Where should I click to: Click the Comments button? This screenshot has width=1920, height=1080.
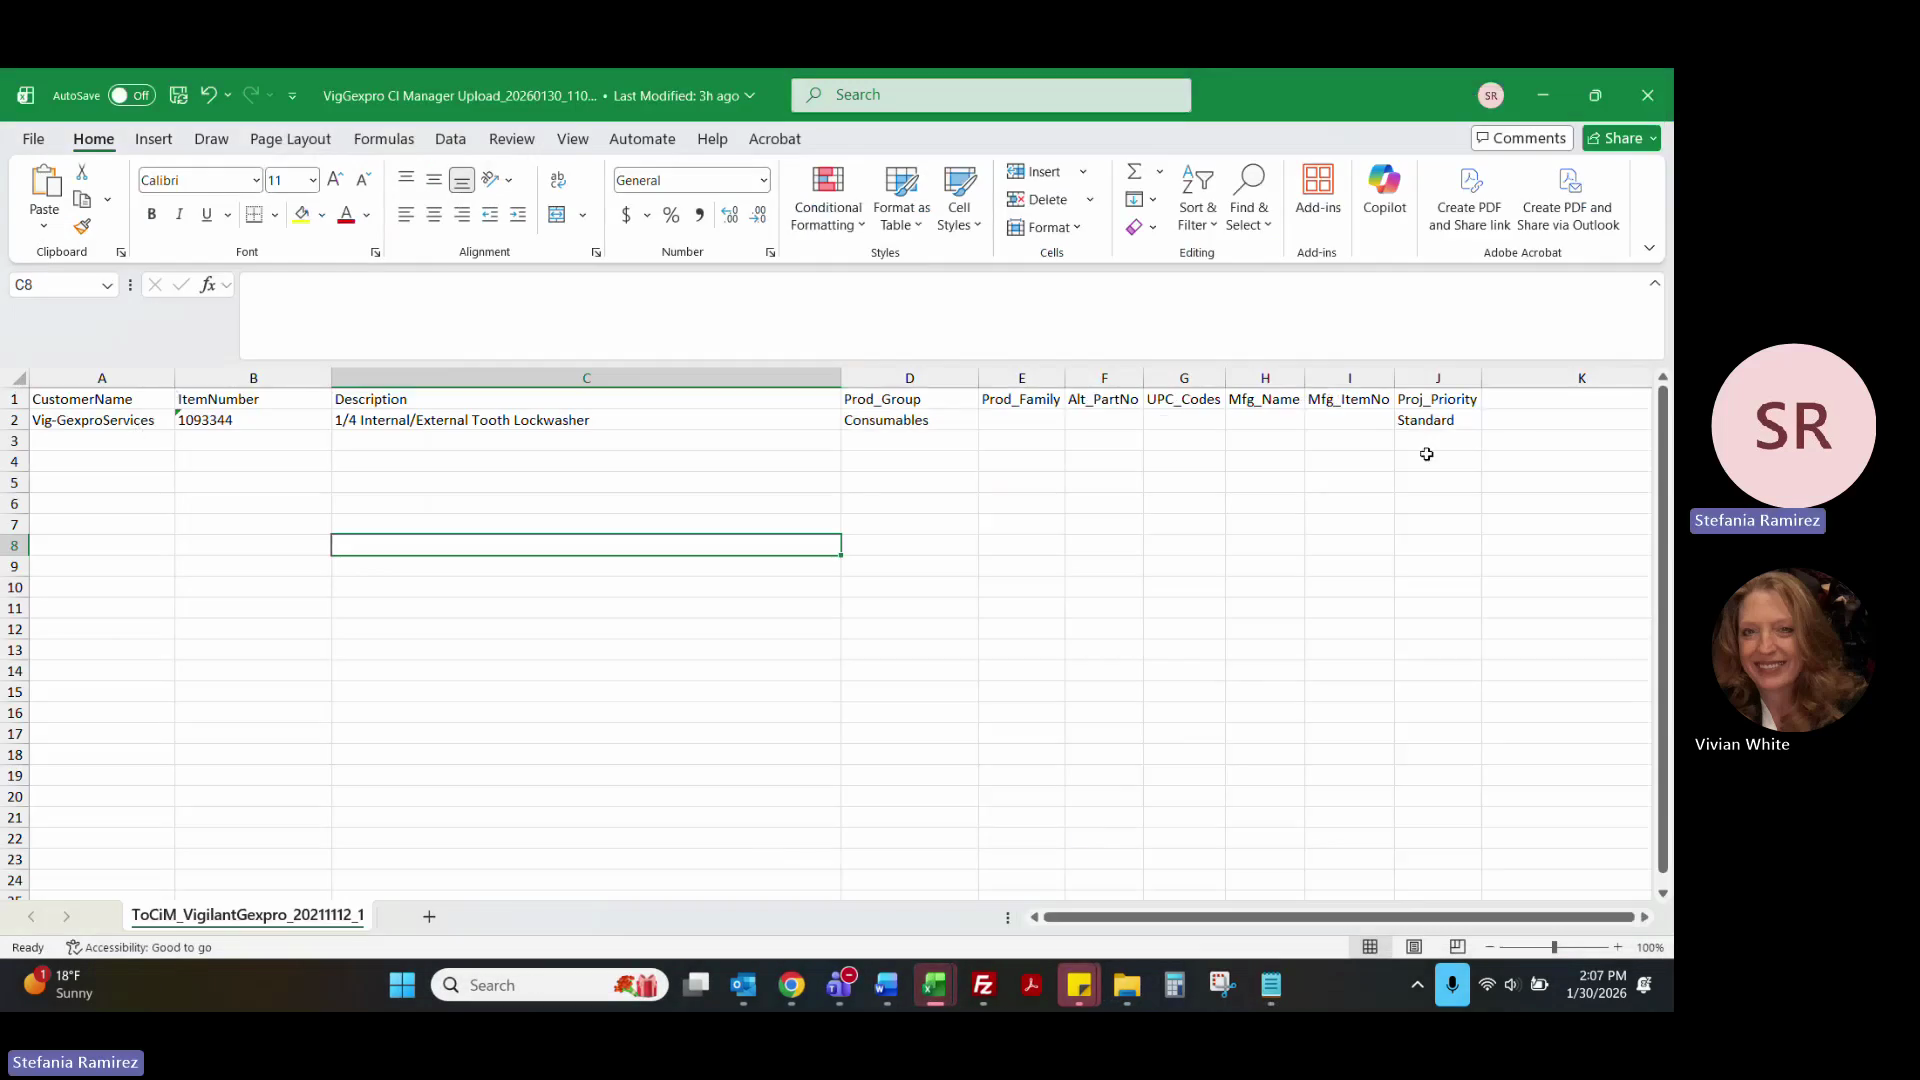(1521, 138)
